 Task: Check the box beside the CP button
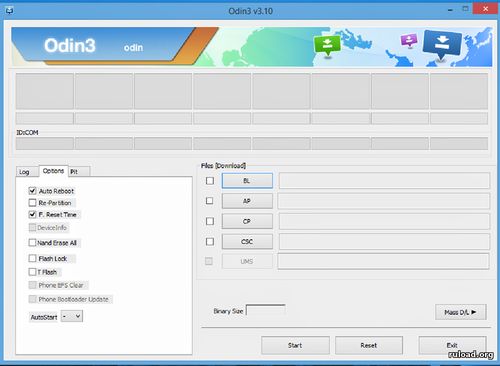[210, 221]
